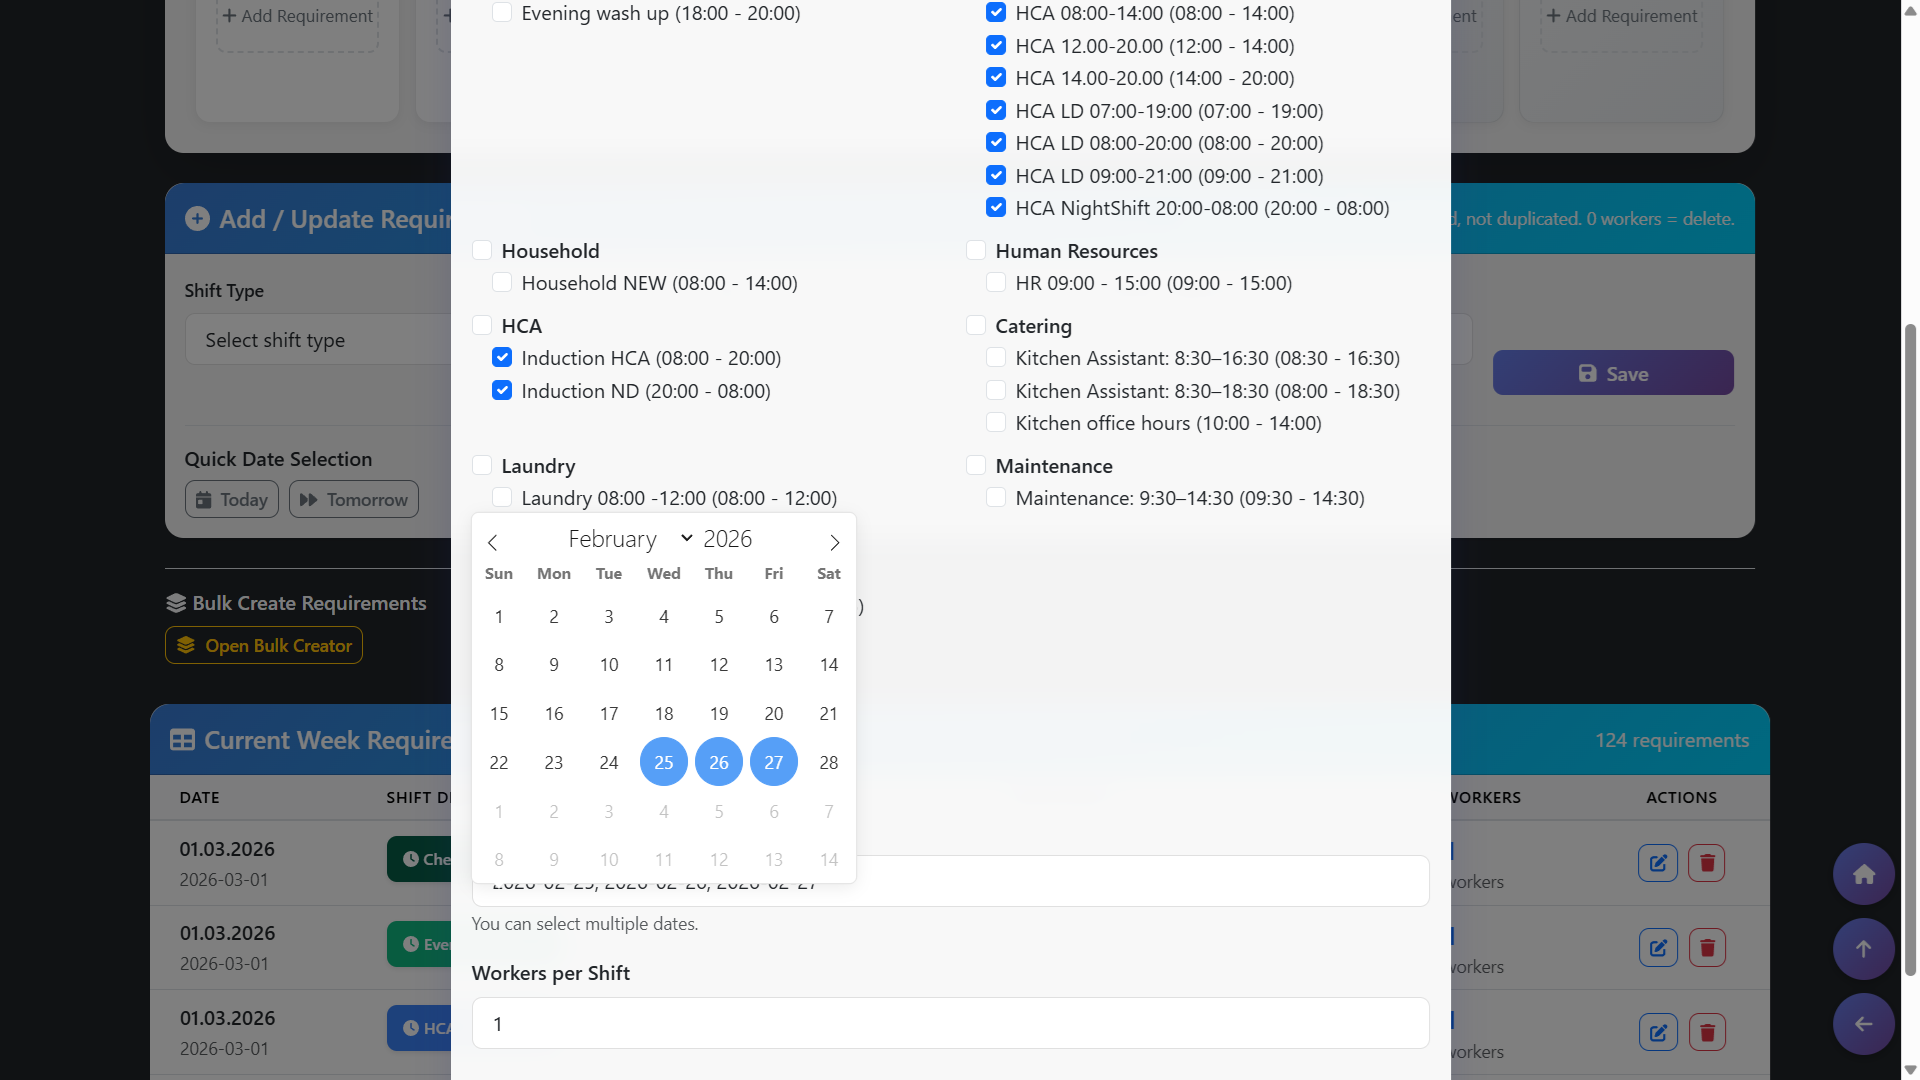Click the Today quick date button
1920x1080 pixels.
[232, 499]
